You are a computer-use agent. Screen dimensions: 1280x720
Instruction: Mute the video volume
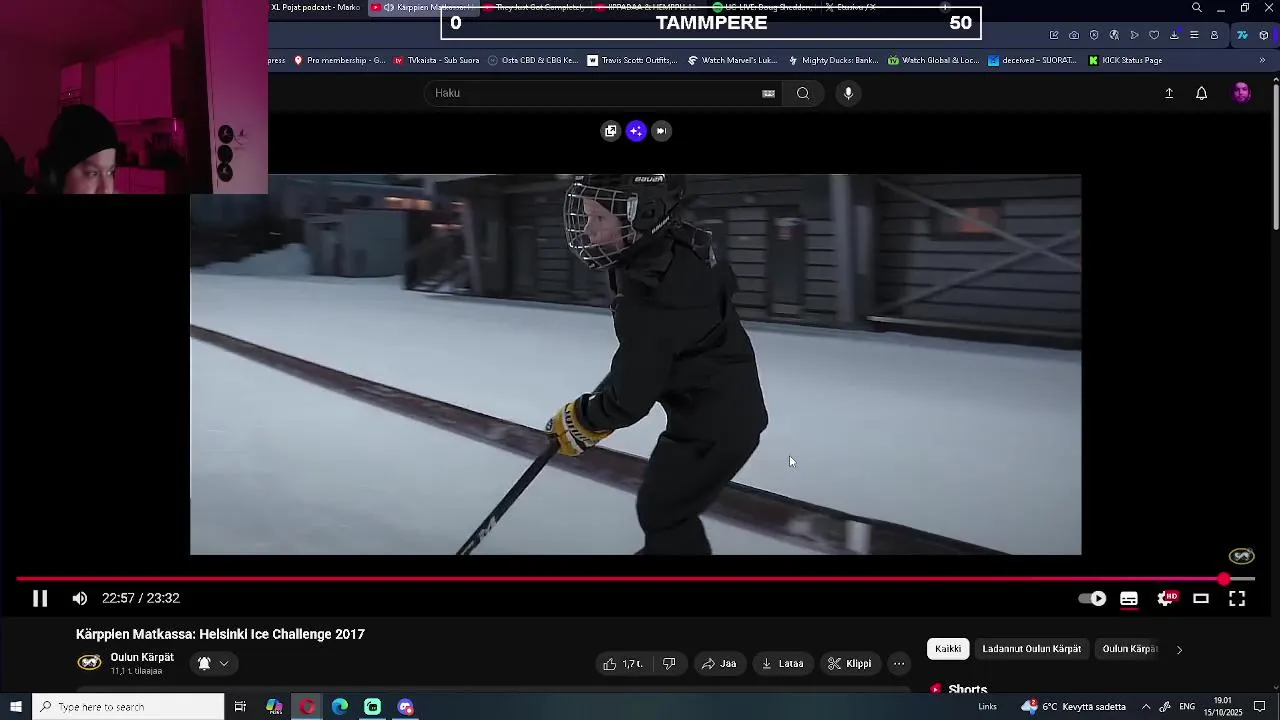click(80, 598)
